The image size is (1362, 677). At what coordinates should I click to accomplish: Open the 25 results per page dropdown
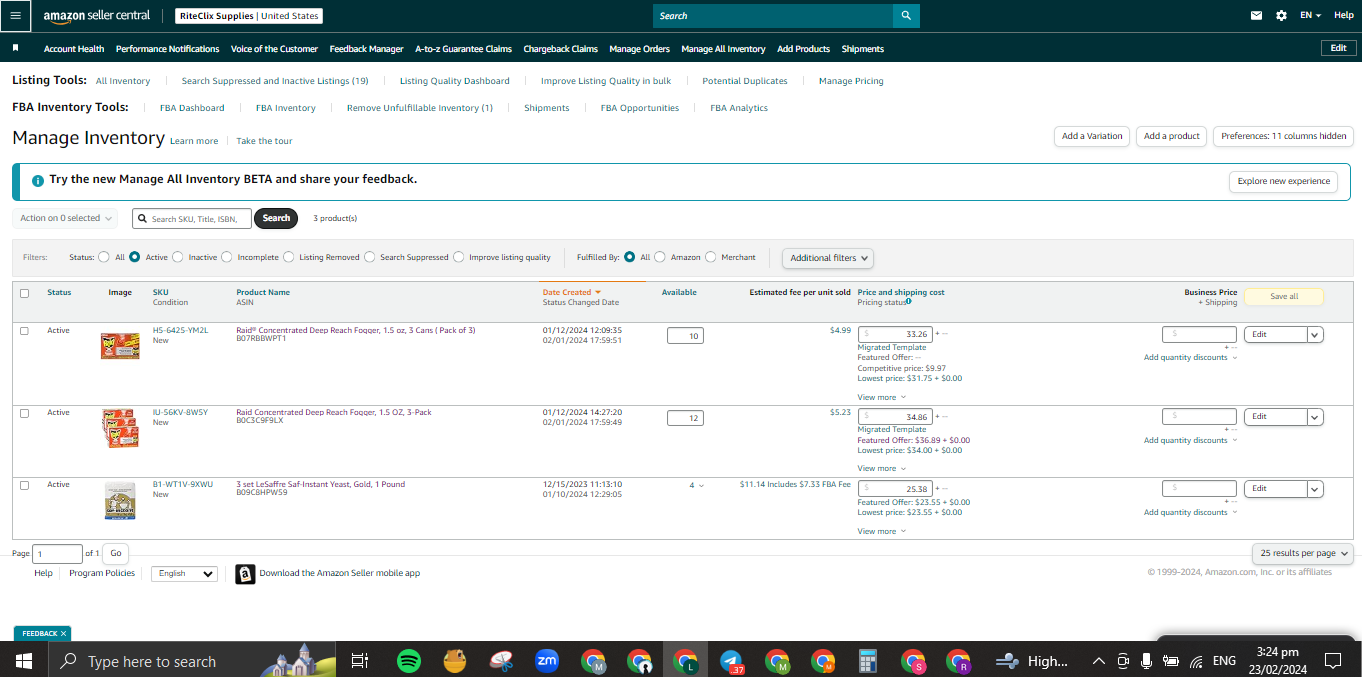[x=1304, y=553]
